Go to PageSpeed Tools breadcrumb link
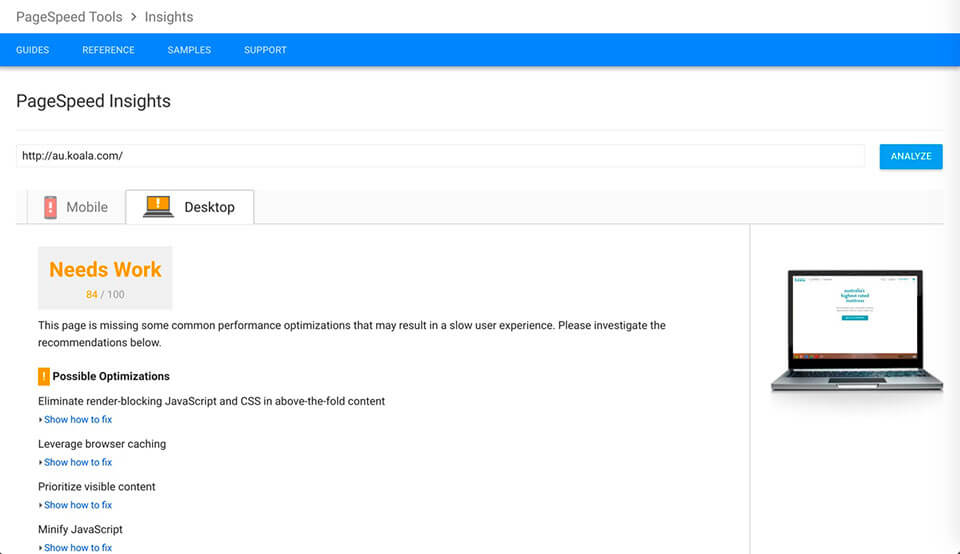 [69, 17]
